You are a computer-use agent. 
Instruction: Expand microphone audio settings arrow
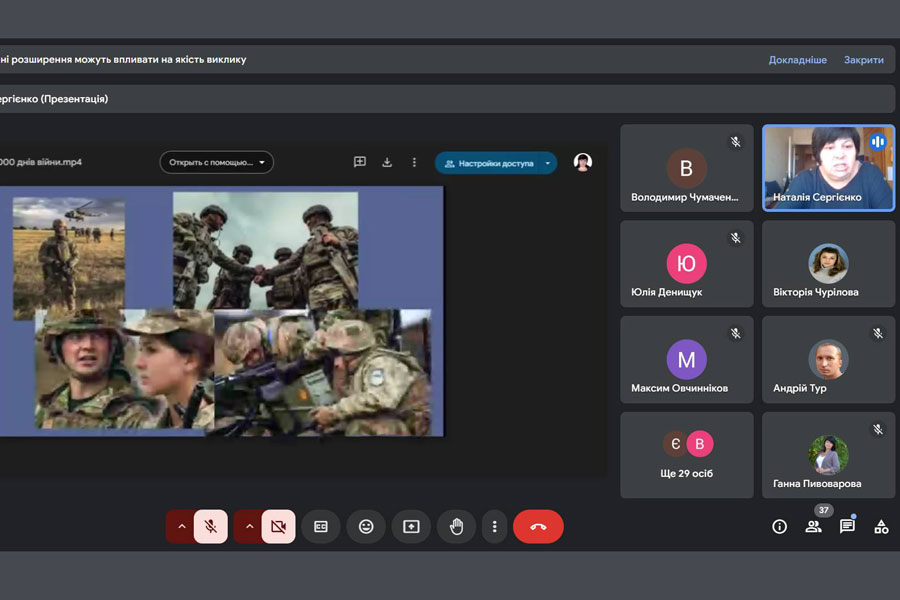point(181,526)
